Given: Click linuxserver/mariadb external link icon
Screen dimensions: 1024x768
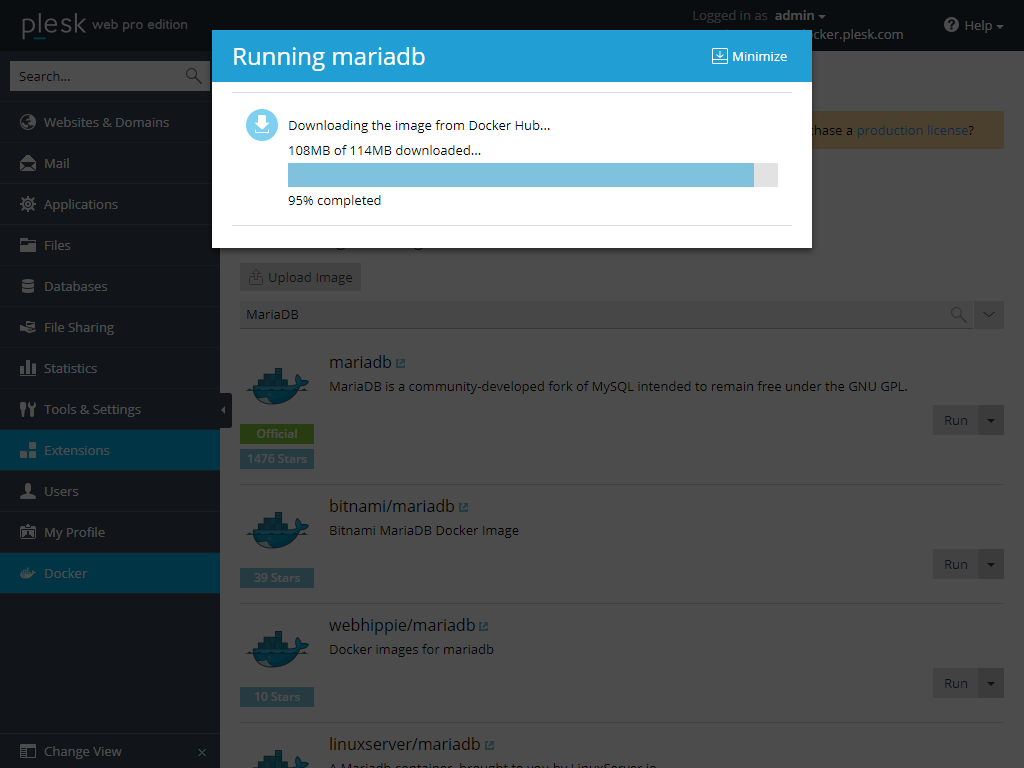Looking at the screenshot, I should coord(489,745).
